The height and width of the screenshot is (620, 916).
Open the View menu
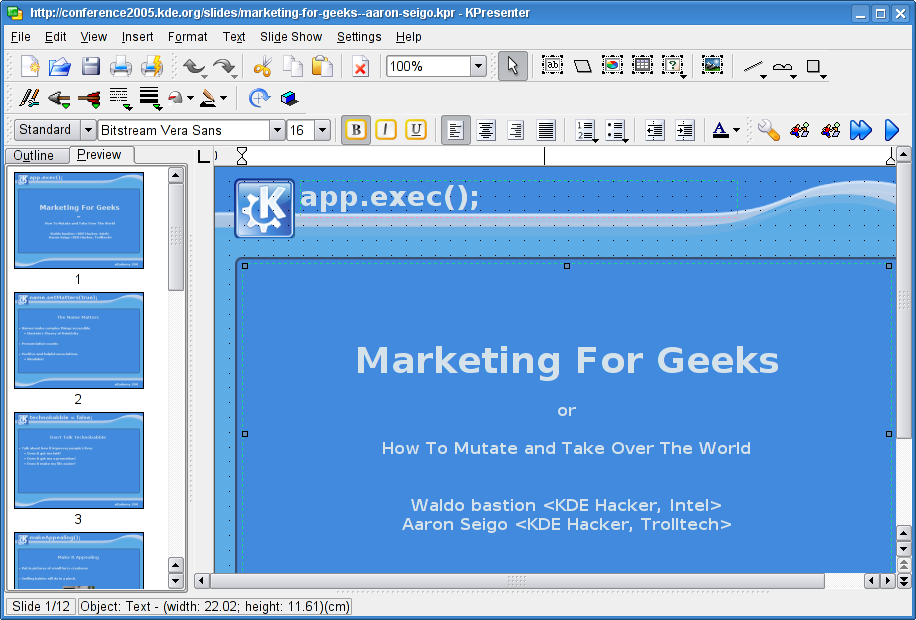pyautogui.click(x=93, y=37)
